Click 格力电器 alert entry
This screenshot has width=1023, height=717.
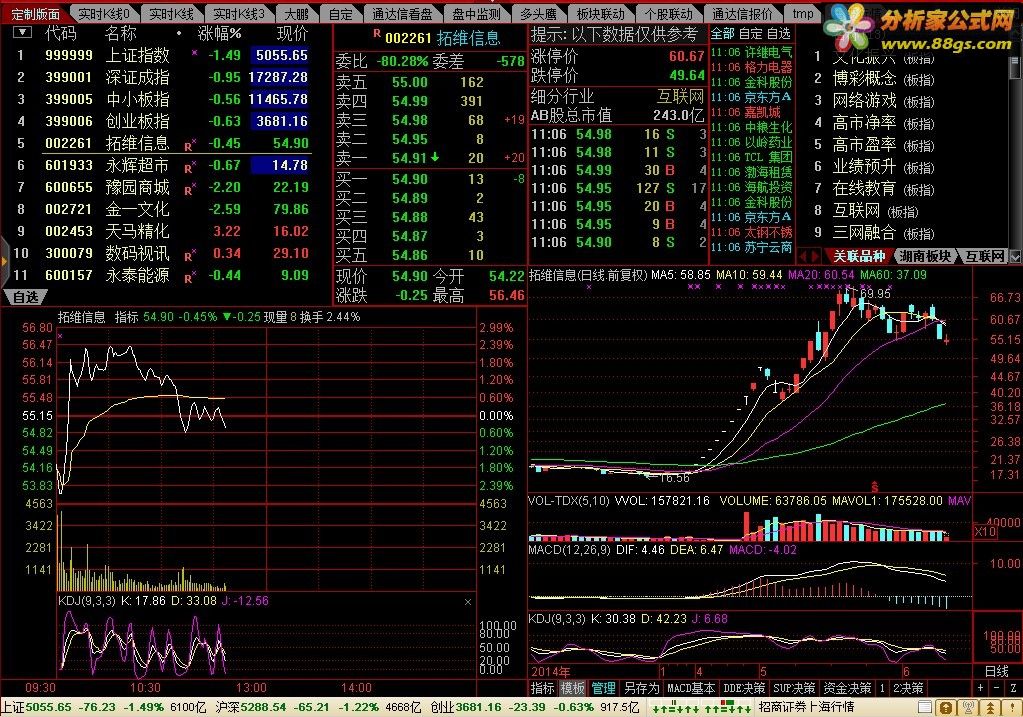point(751,67)
